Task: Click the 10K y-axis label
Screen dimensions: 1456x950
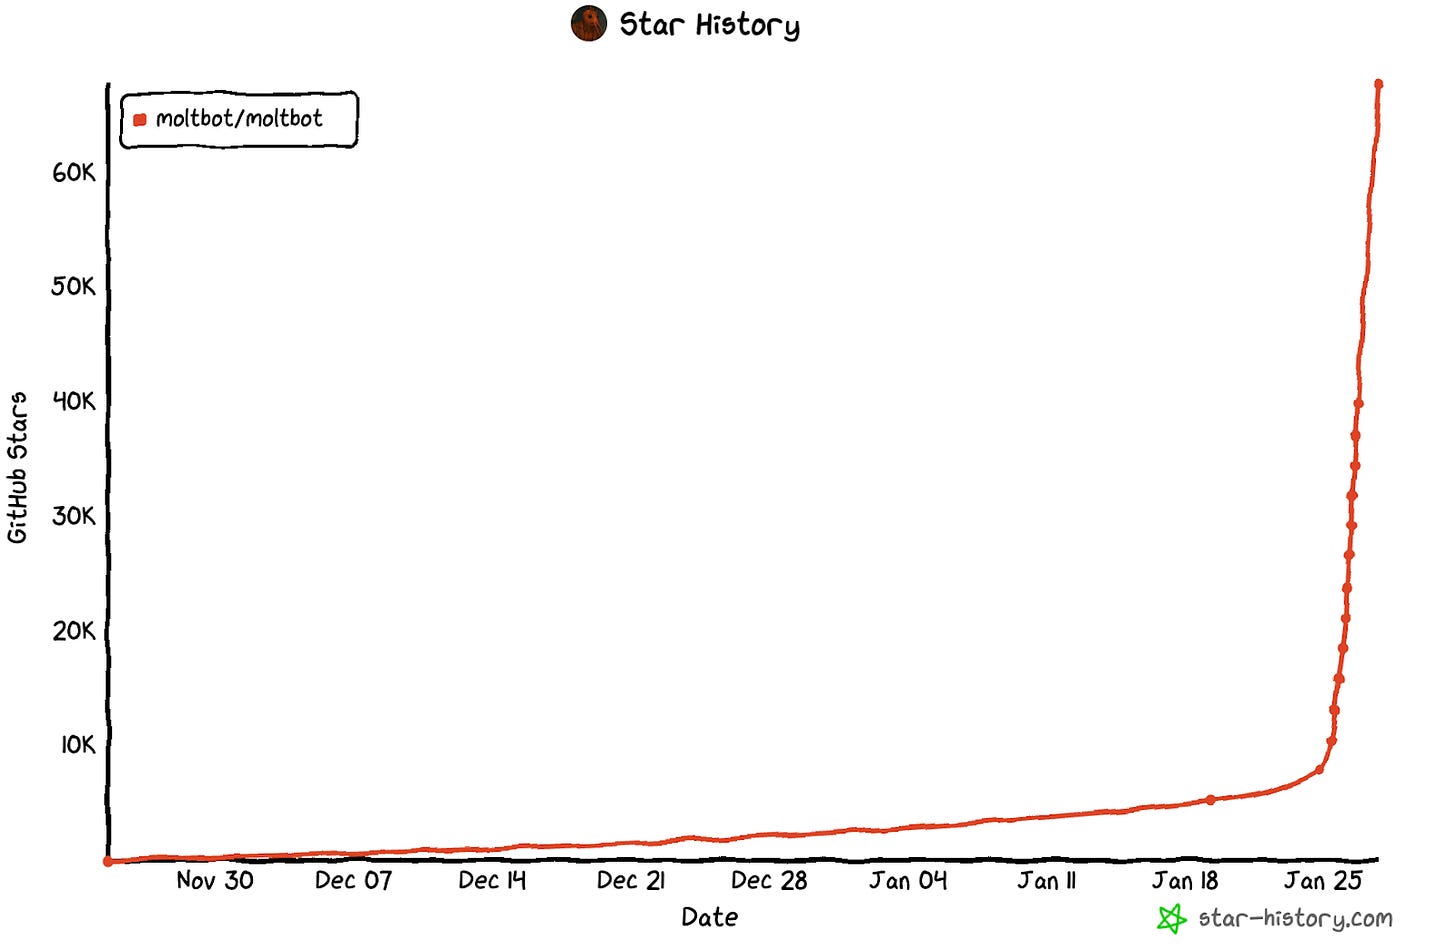Action: (78, 745)
